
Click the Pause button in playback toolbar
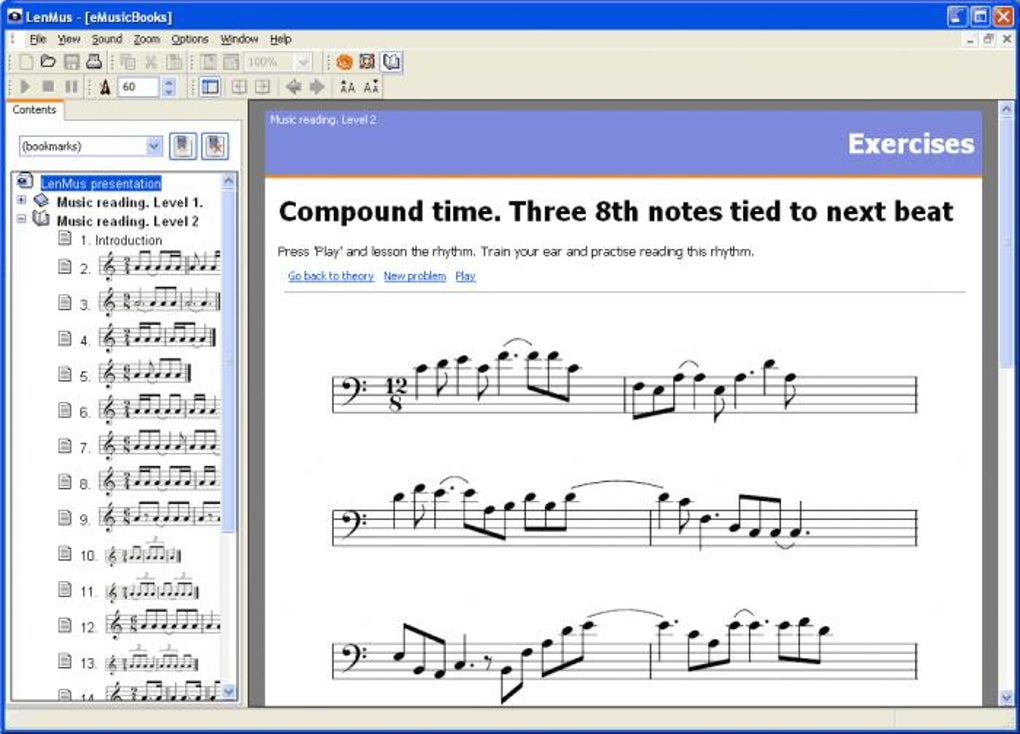point(72,87)
